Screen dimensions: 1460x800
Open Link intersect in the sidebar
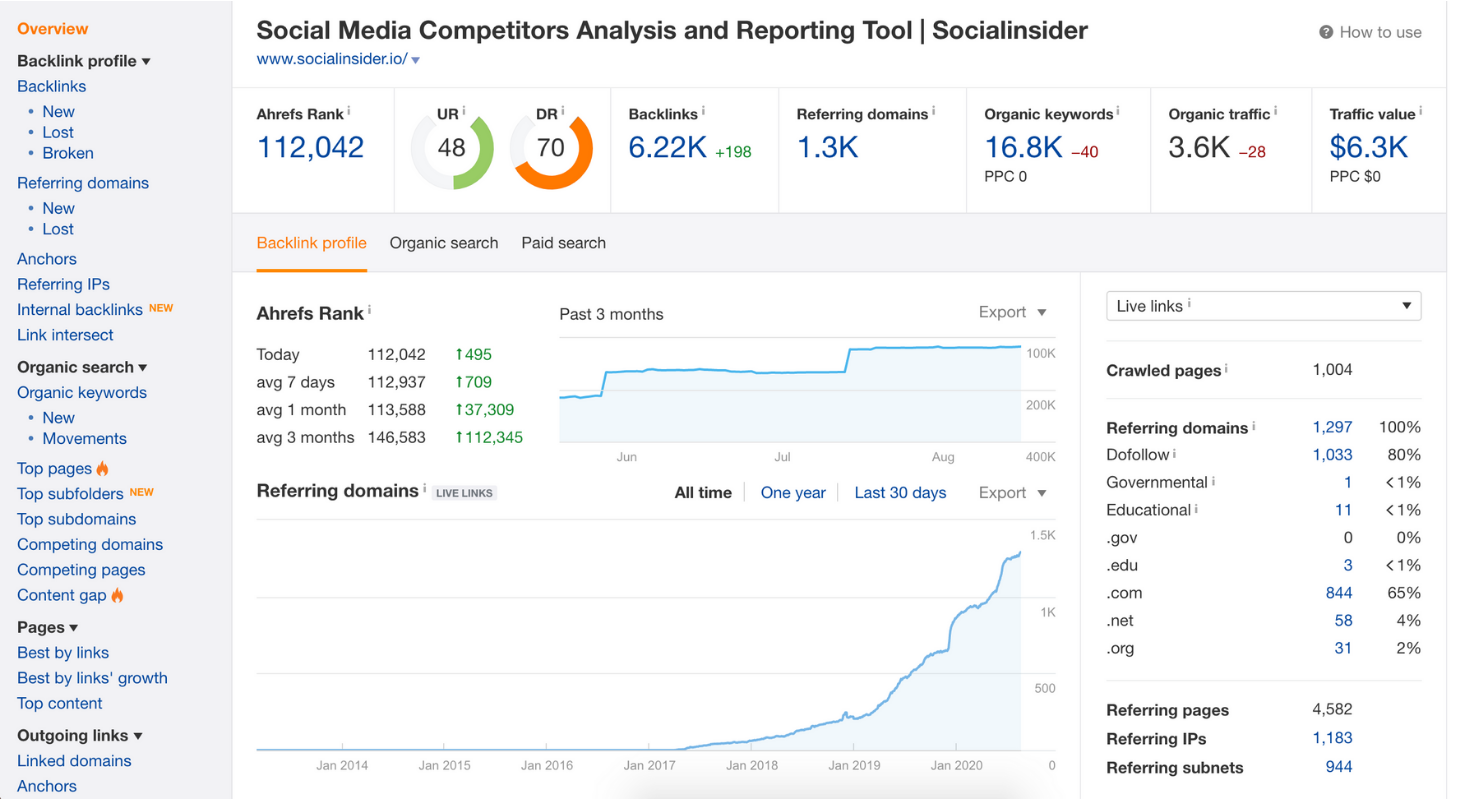[65, 335]
